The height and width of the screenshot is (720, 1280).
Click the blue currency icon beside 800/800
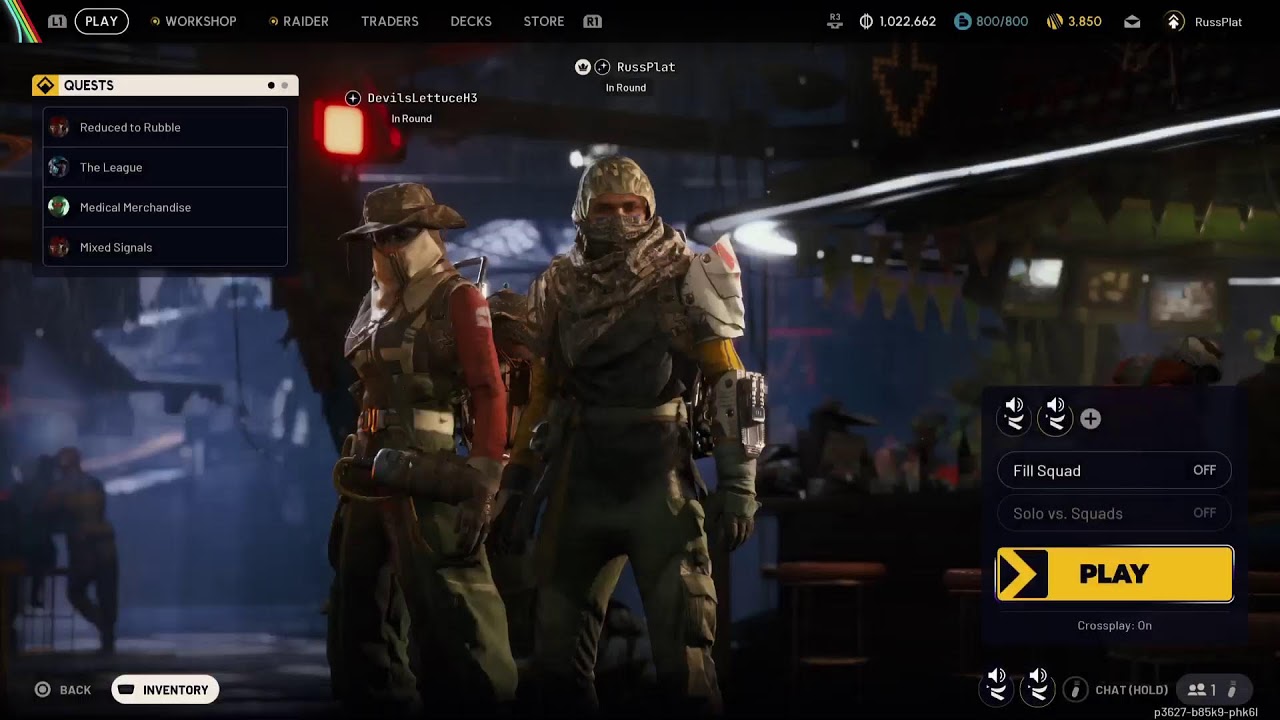(x=962, y=21)
